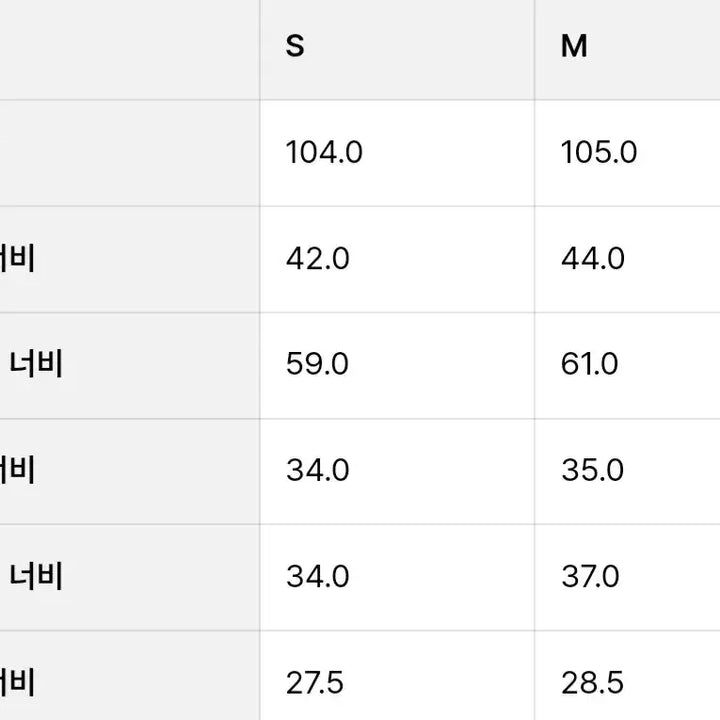720x720 pixels.
Task: Select the row label left of 27.5
Action: point(18,683)
